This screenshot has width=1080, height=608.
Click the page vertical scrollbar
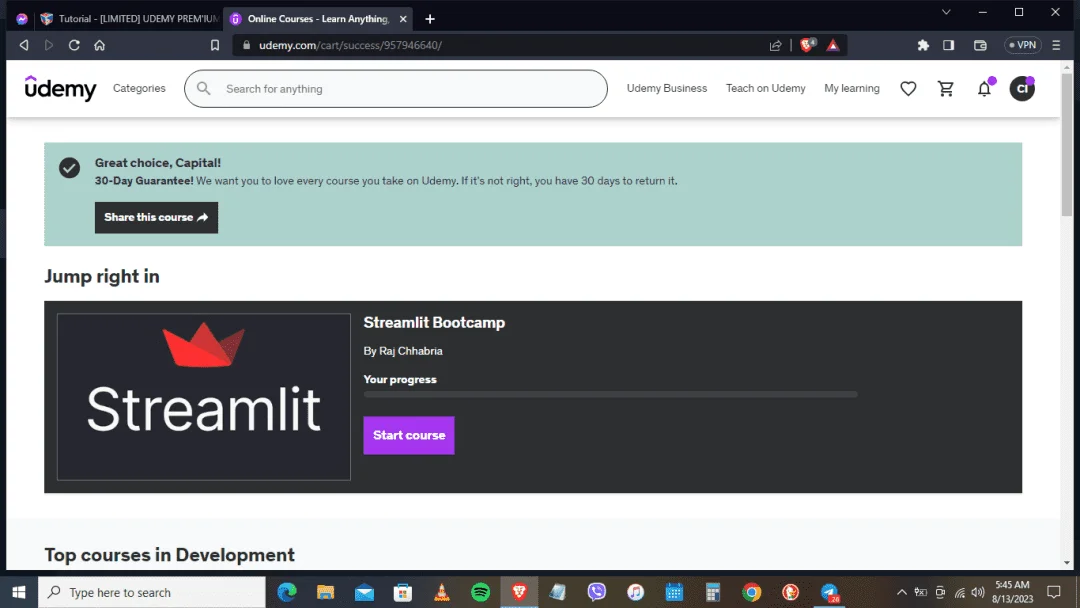tap(1066, 145)
